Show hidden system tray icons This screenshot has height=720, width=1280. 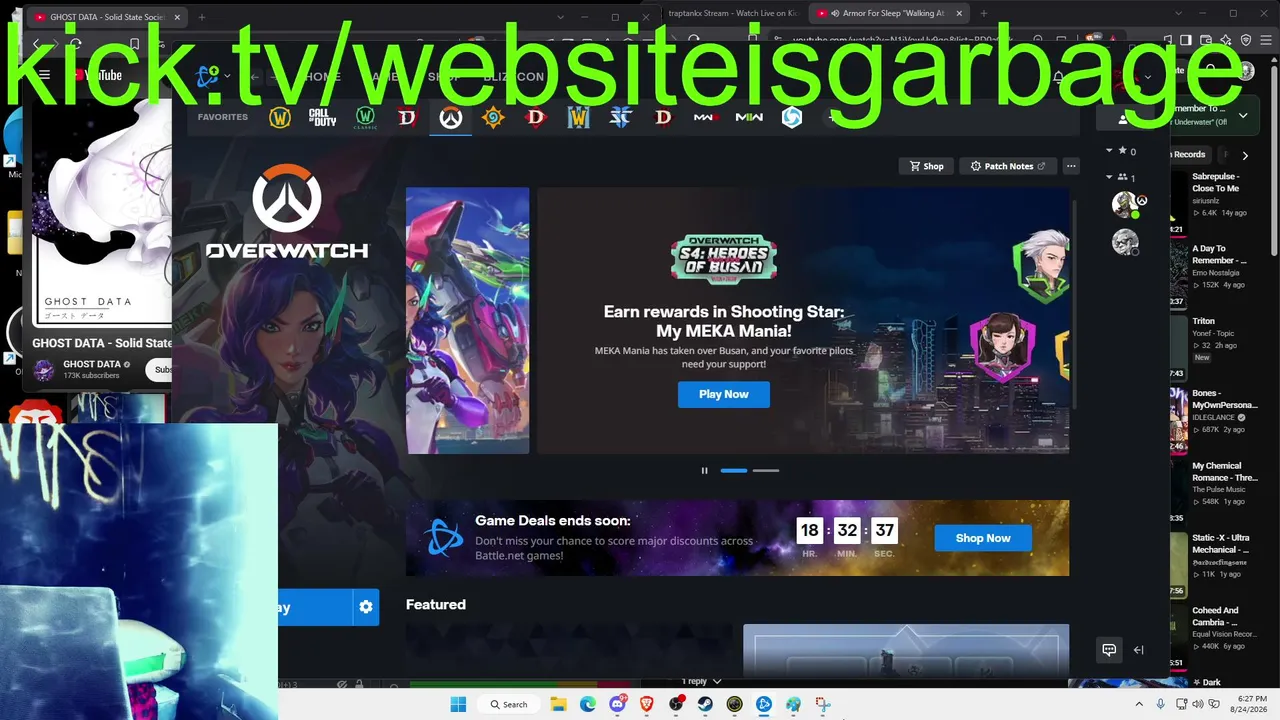(1141, 705)
